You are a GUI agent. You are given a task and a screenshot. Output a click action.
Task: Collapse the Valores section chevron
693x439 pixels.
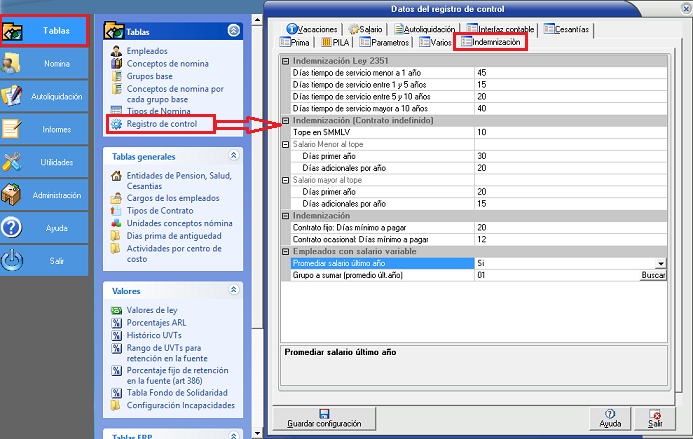(234, 290)
